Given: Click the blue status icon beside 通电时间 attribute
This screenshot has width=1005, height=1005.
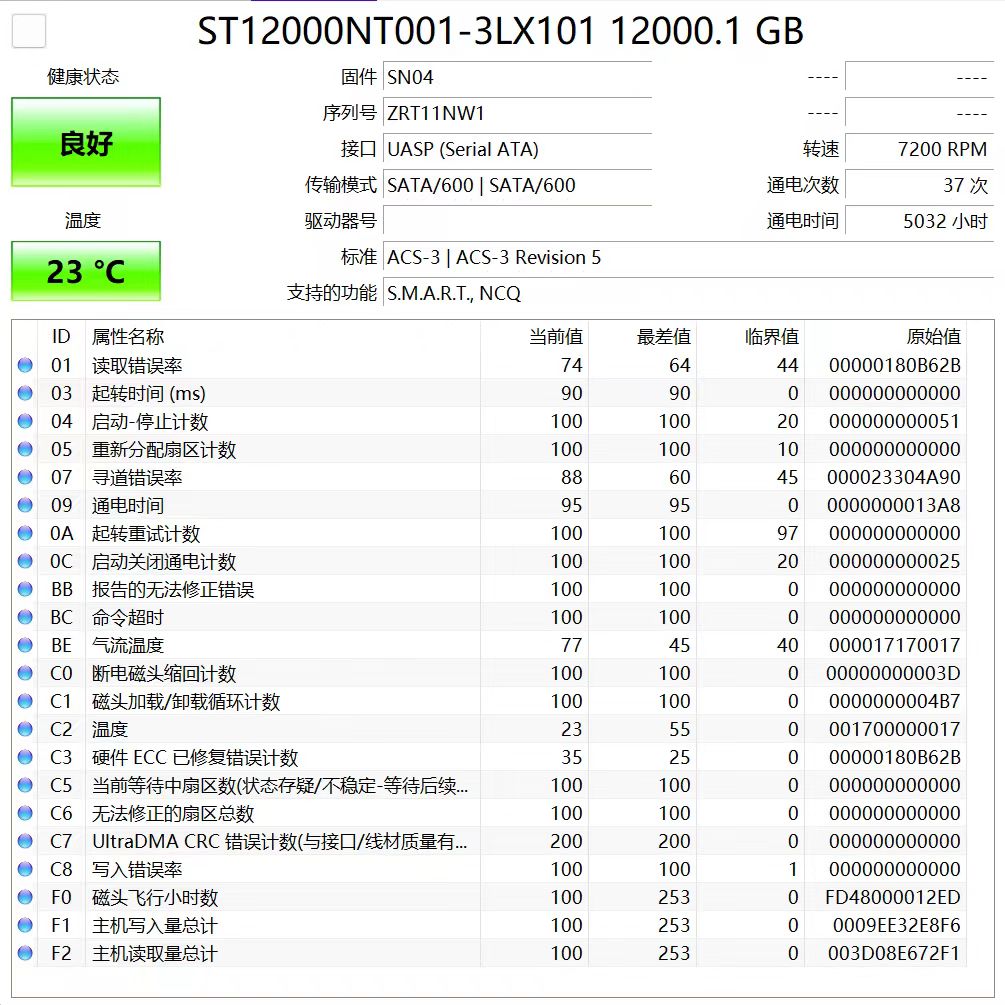Looking at the screenshot, I should [24, 505].
